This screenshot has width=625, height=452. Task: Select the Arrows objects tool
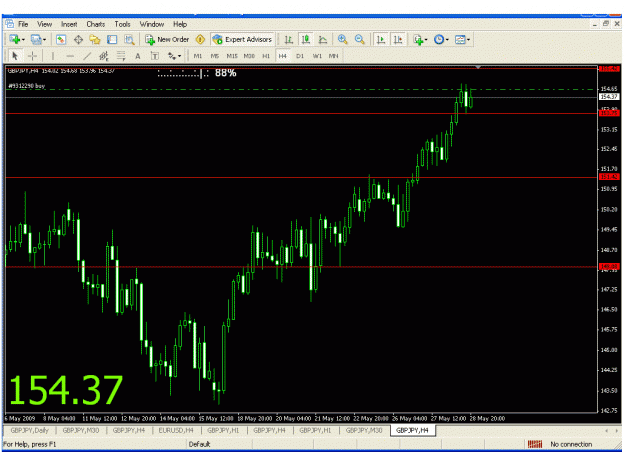[172, 56]
